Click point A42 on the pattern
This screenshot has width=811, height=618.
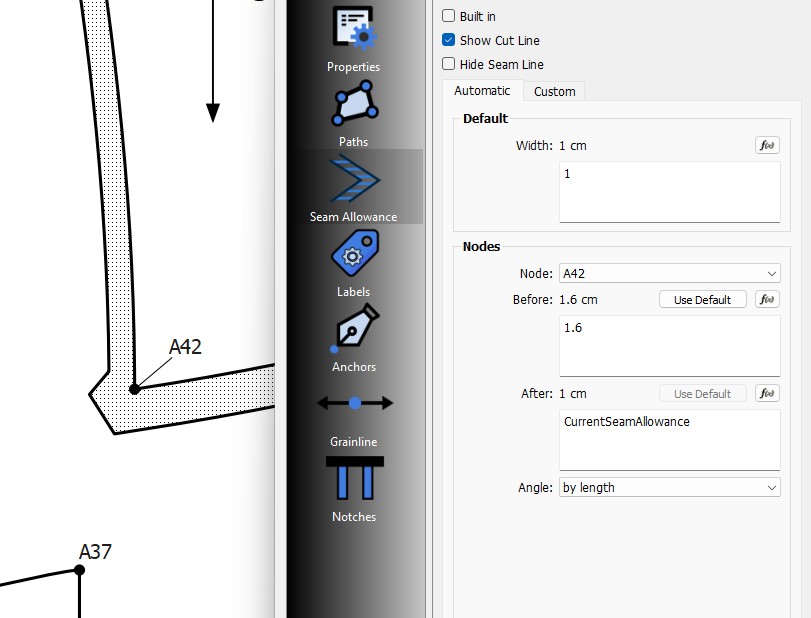(x=134, y=388)
